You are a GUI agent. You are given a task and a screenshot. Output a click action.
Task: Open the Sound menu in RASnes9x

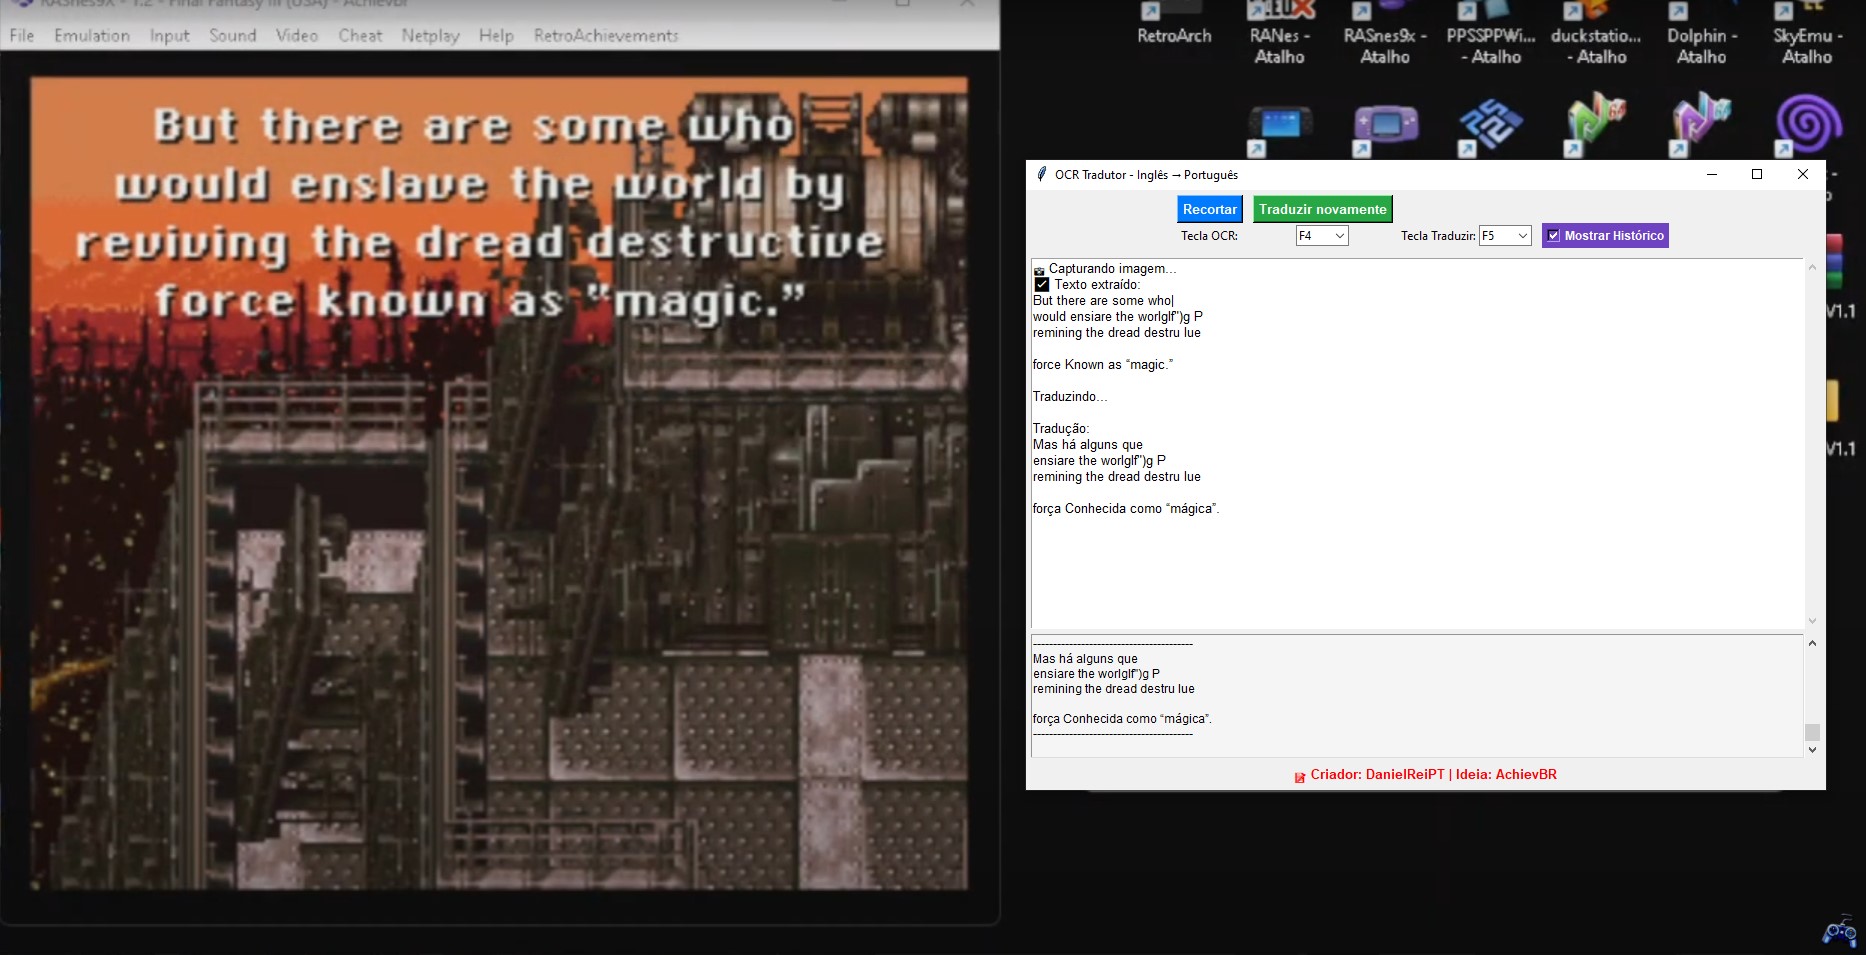coord(232,35)
